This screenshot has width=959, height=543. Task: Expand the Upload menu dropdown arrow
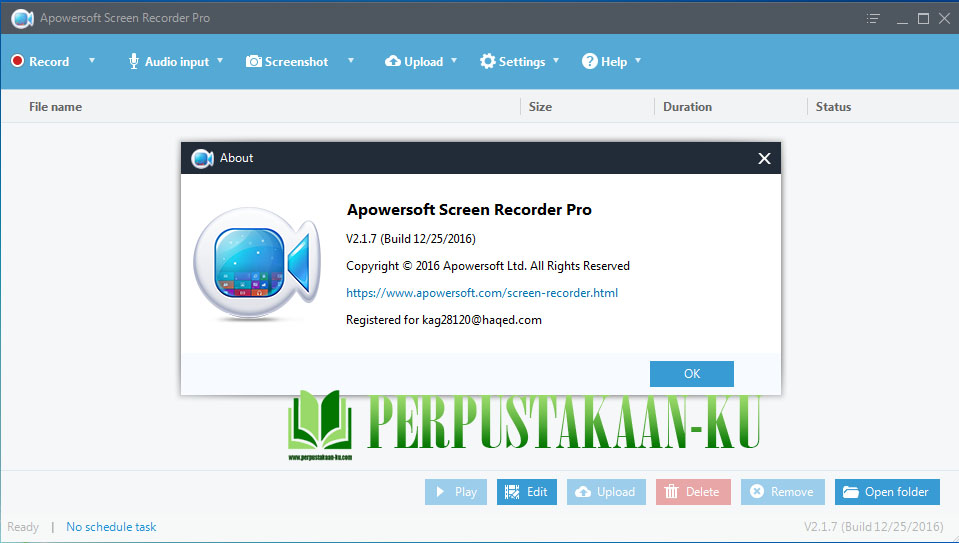tap(454, 61)
